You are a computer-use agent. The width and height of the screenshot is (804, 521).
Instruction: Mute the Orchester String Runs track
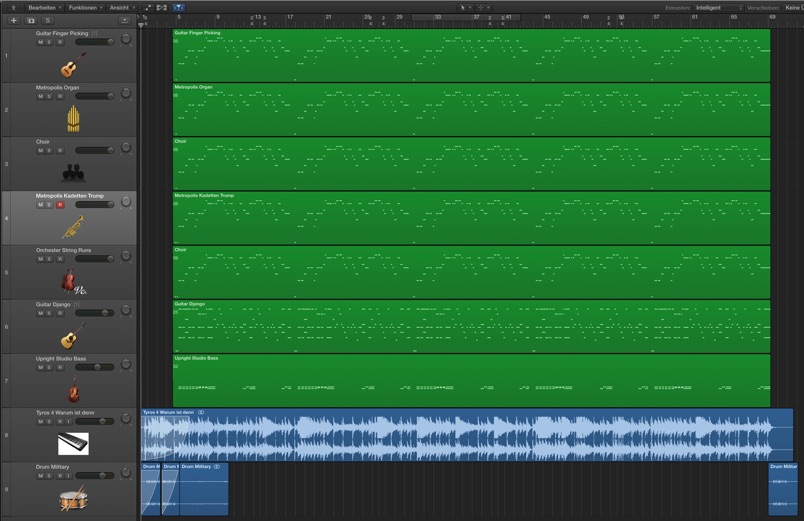(41, 259)
